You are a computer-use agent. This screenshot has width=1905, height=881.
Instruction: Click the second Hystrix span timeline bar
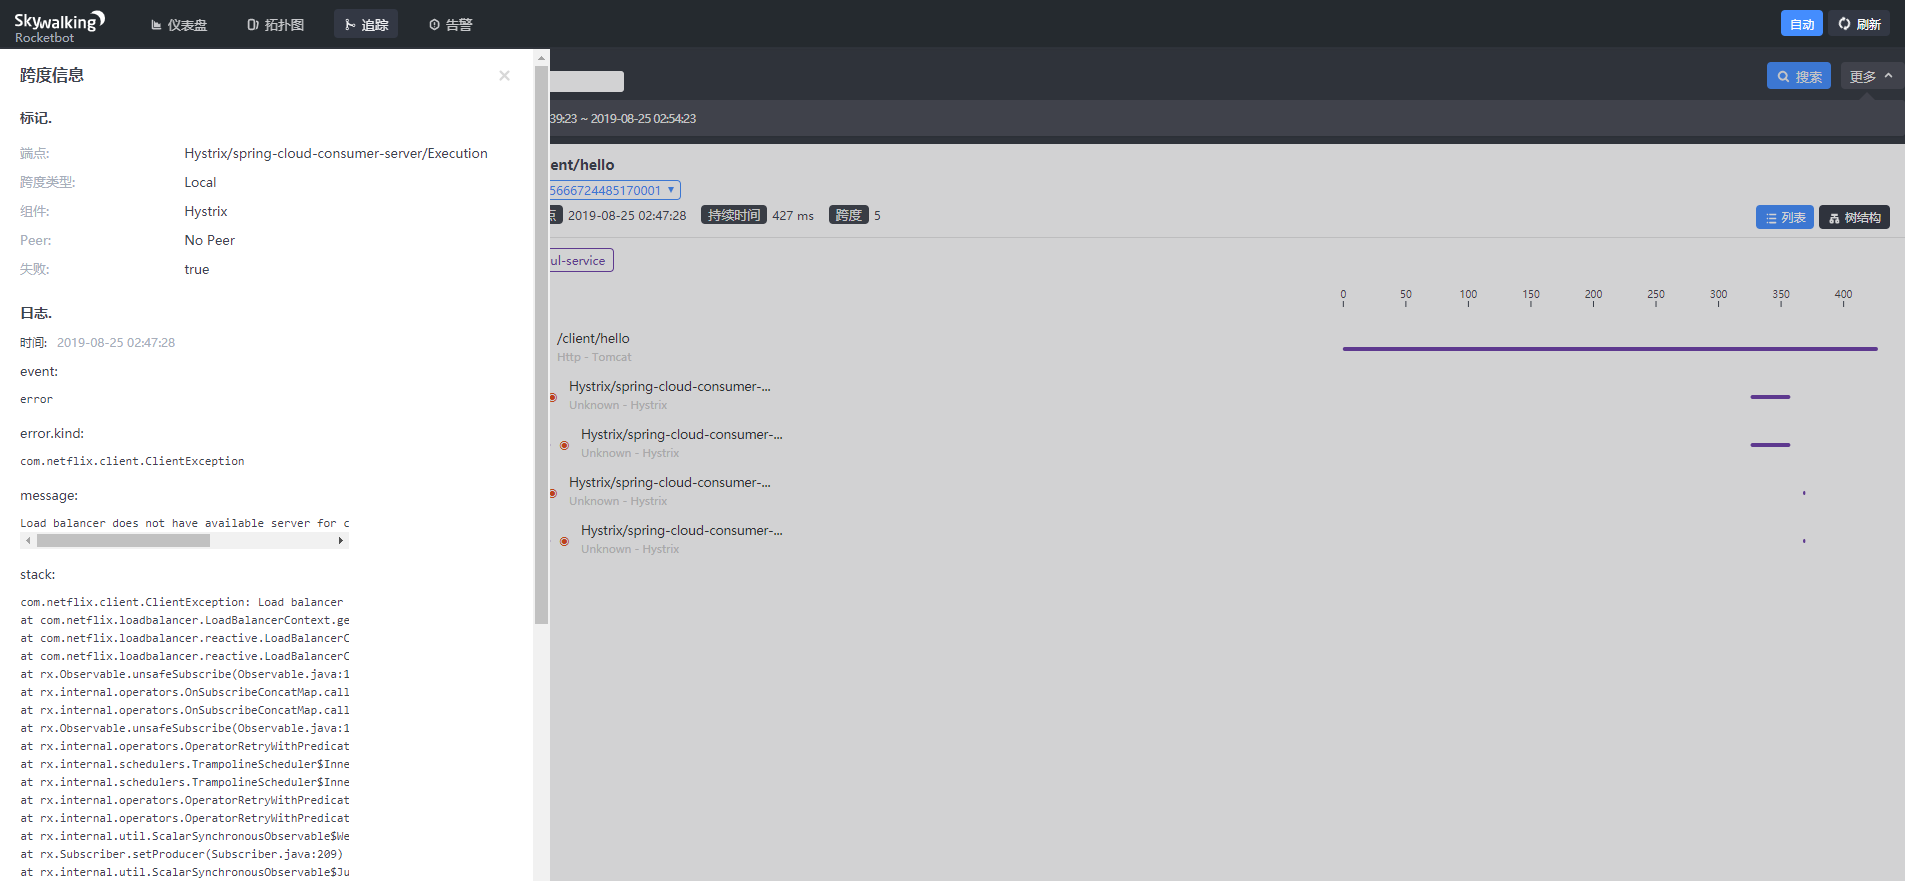click(x=1770, y=445)
